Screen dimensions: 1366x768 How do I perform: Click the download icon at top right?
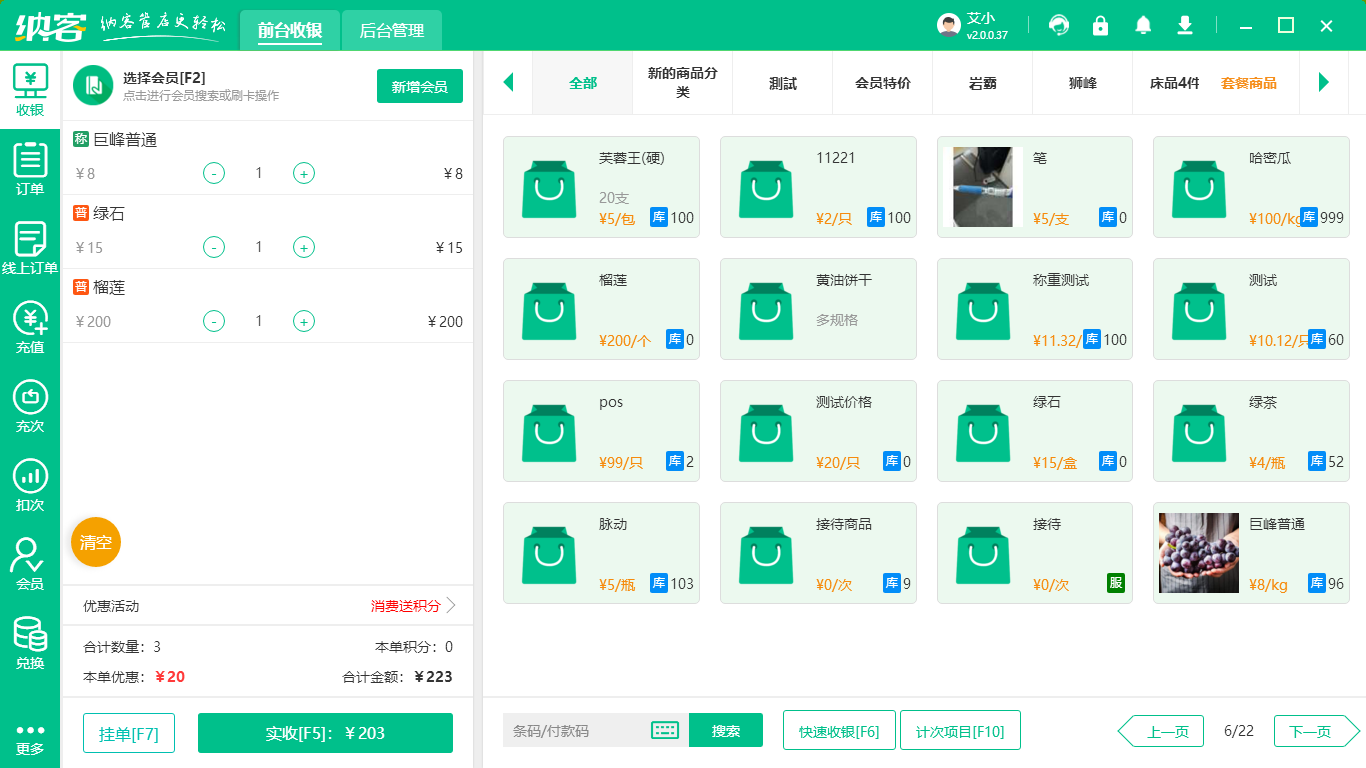point(1185,25)
